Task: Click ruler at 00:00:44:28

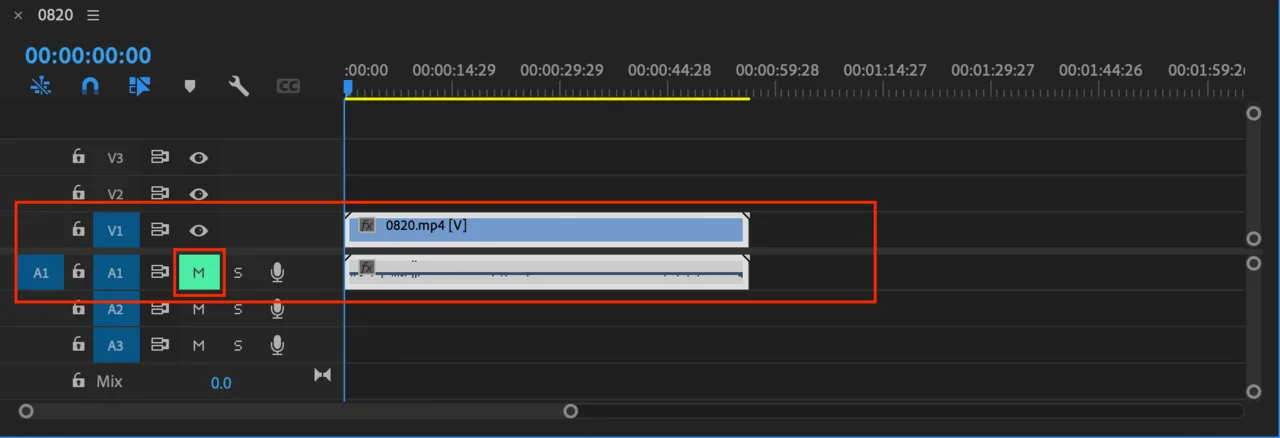Action: [669, 70]
